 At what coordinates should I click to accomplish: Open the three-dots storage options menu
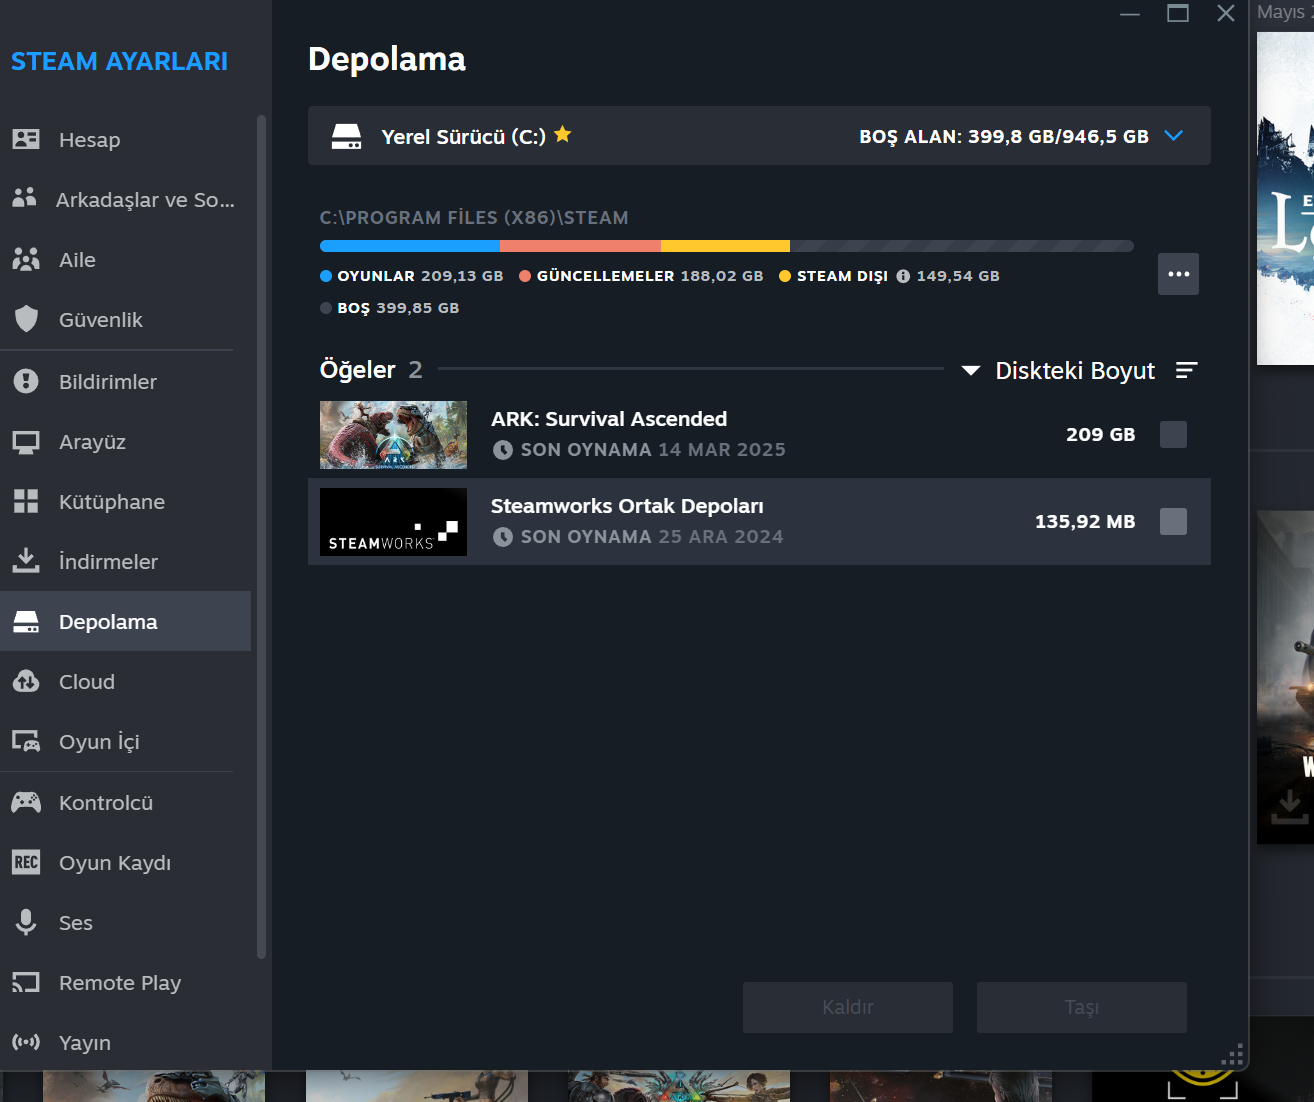(x=1178, y=274)
